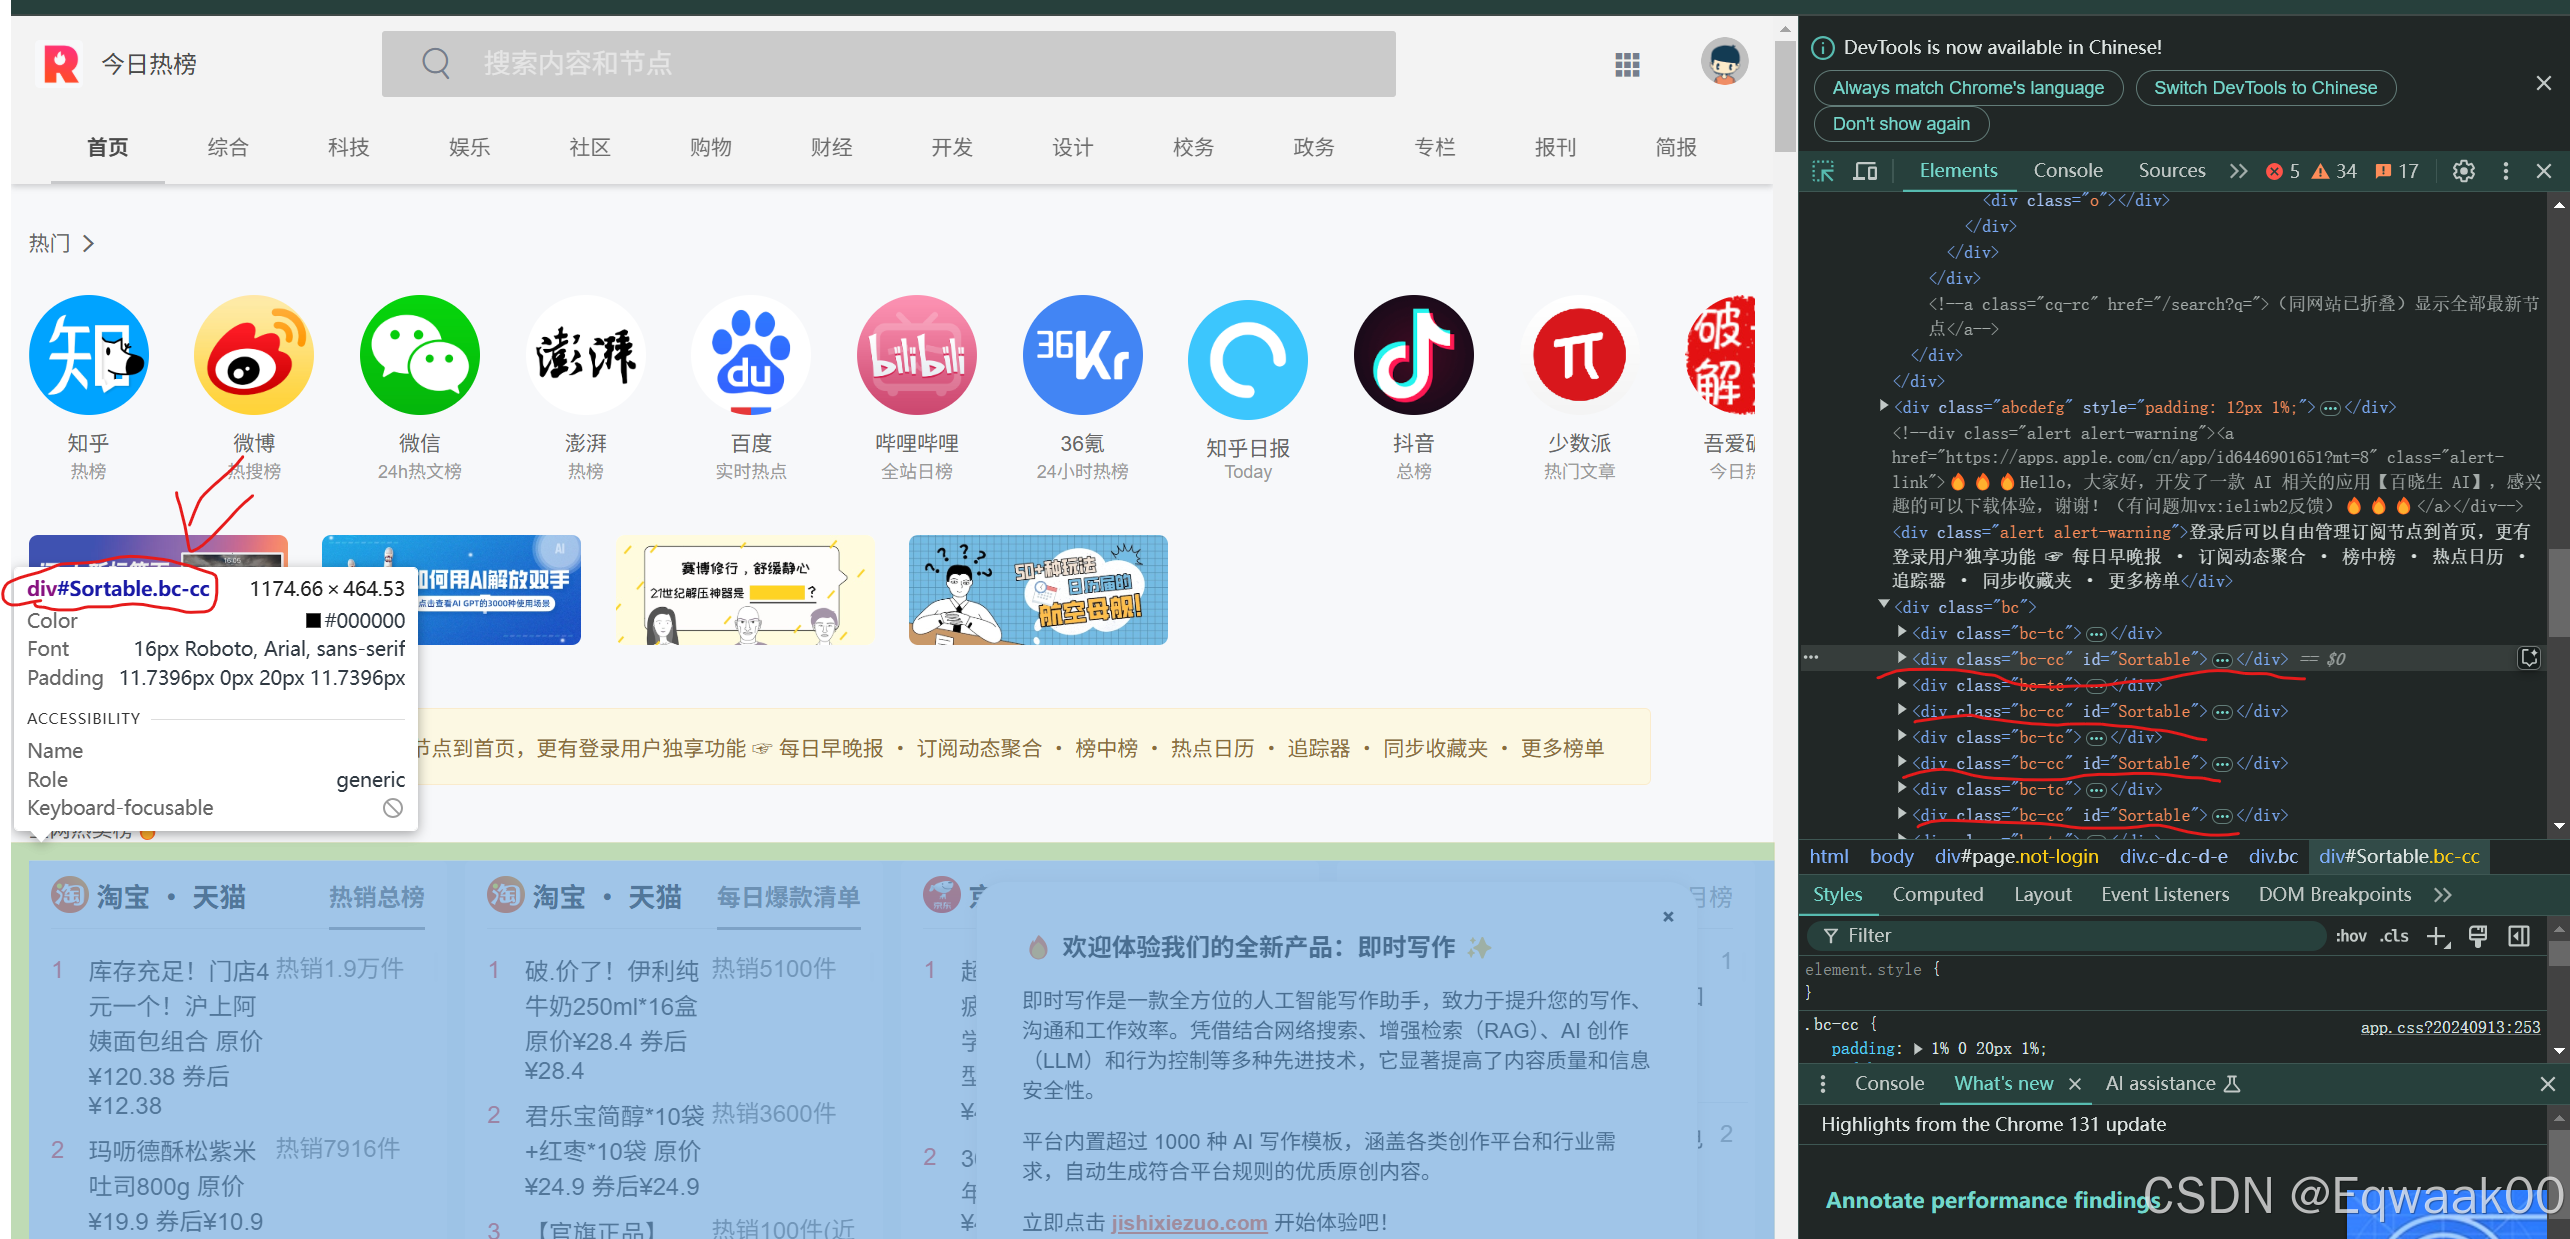This screenshot has height=1239, width=2570.
Task: Toggle the device toolbar icon
Action: pos(1865,171)
